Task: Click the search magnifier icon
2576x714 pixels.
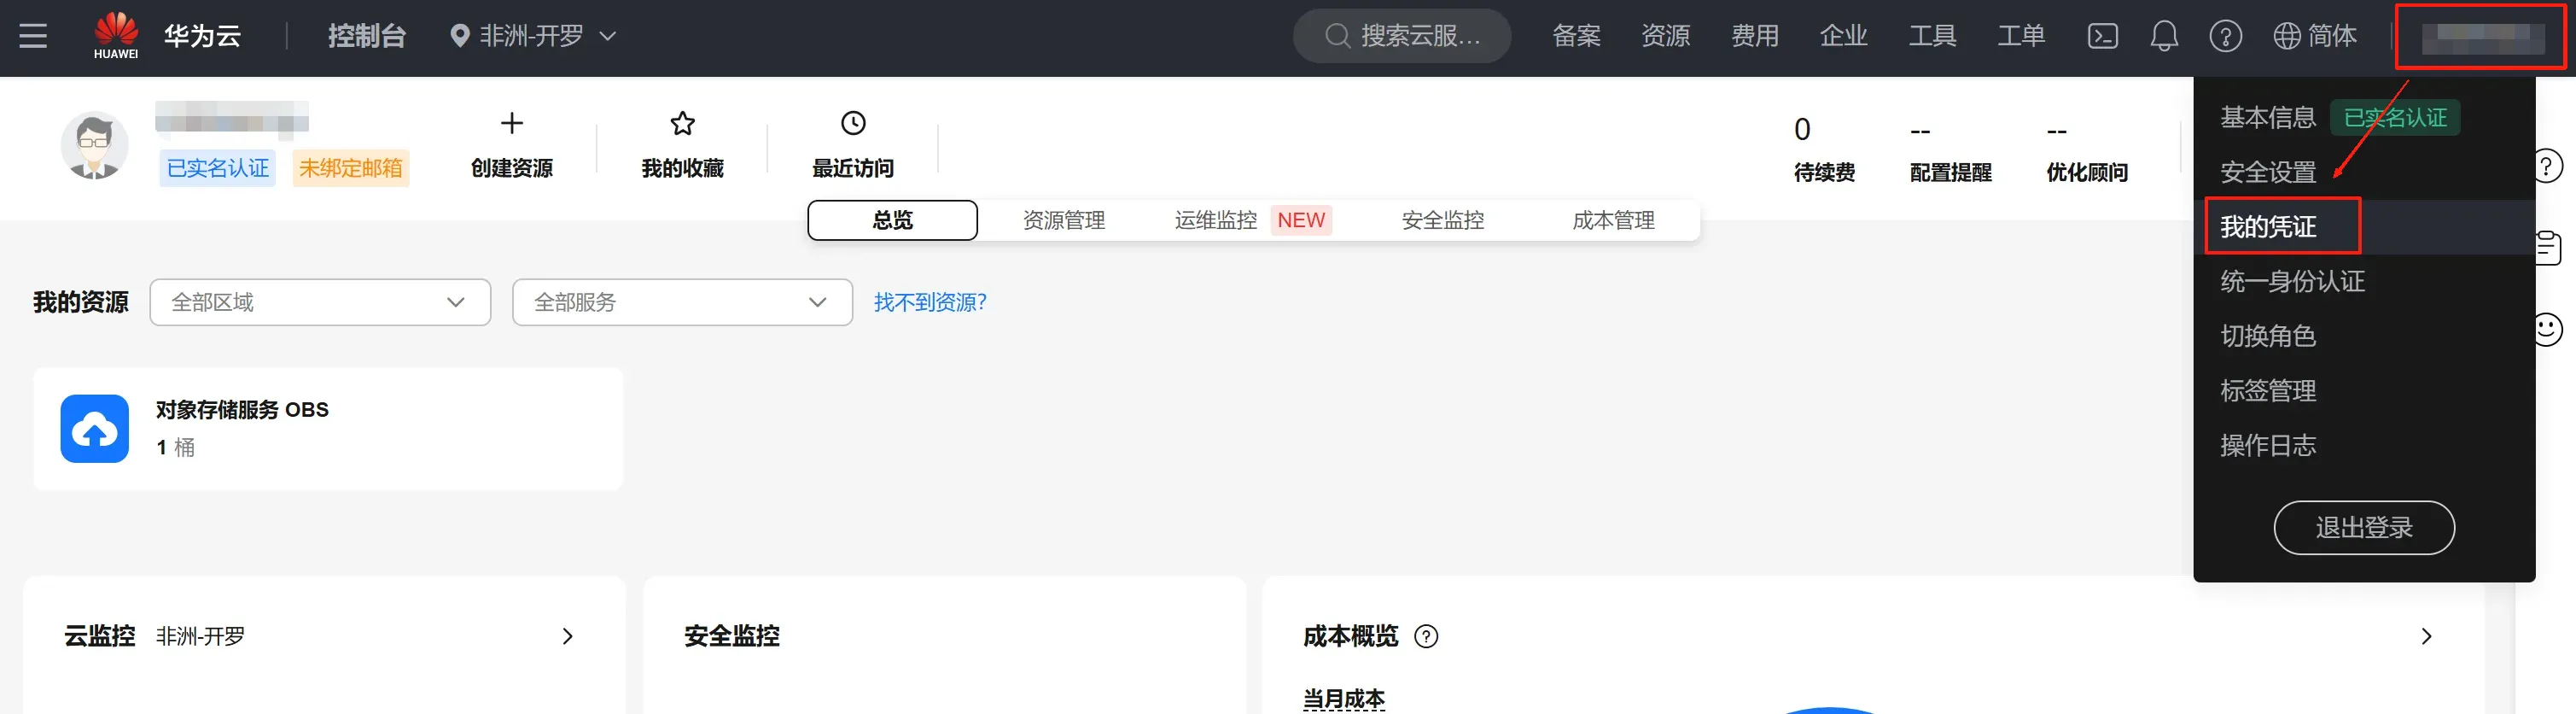Action: [1338, 36]
